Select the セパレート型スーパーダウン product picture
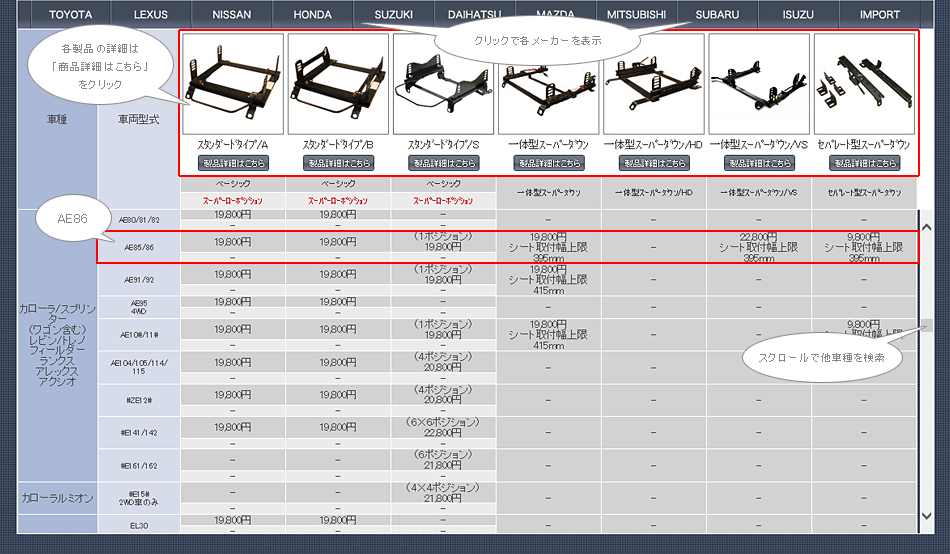Image resolution: width=950 pixels, height=554 pixels. 865,84
